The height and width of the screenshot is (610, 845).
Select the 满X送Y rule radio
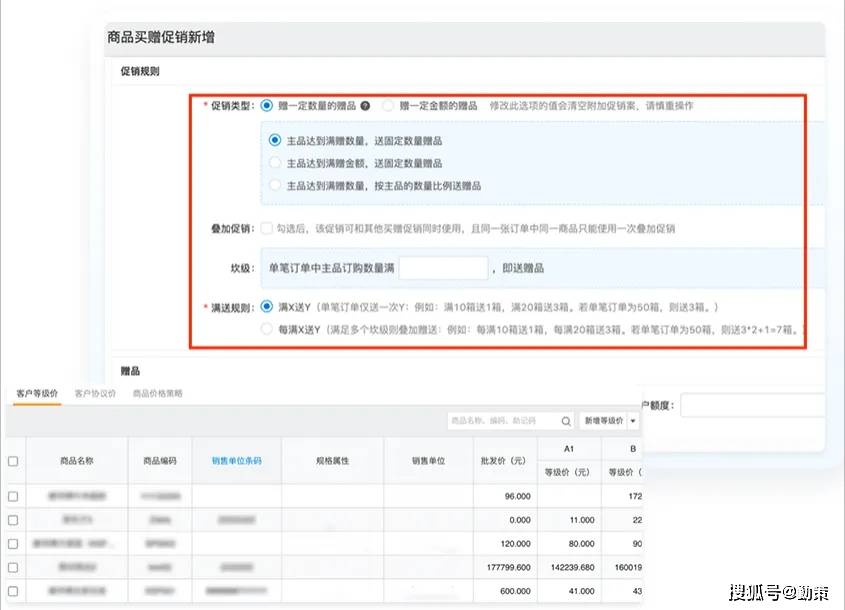pos(266,306)
